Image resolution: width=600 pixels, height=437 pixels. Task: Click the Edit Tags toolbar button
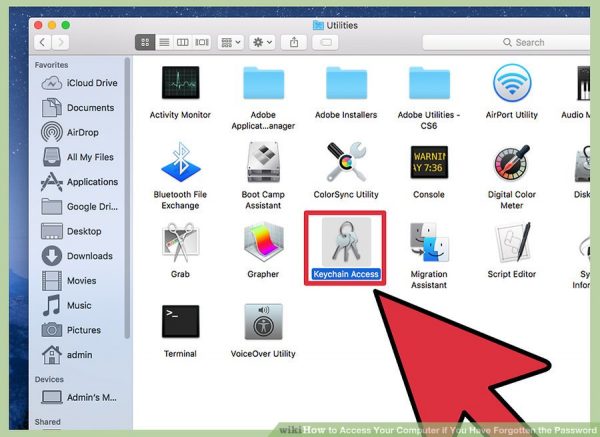coord(325,42)
